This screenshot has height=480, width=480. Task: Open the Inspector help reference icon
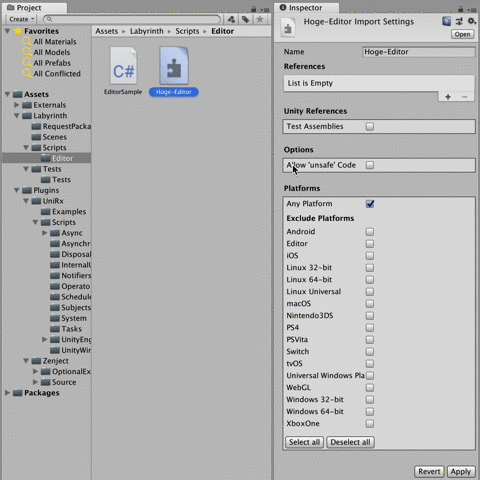coord(446,22)
